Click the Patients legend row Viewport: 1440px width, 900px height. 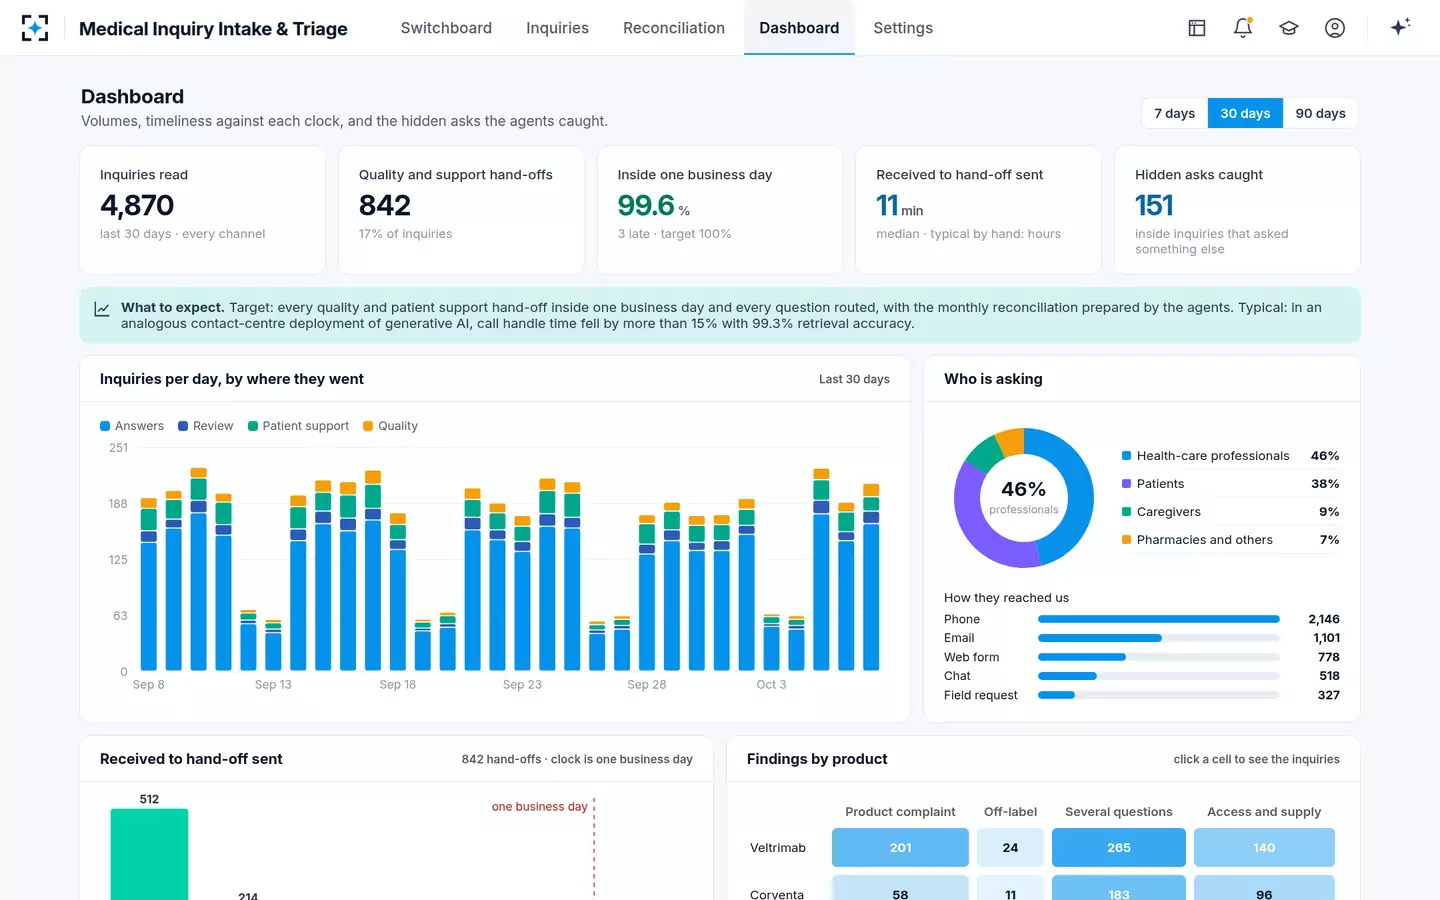1230,484
